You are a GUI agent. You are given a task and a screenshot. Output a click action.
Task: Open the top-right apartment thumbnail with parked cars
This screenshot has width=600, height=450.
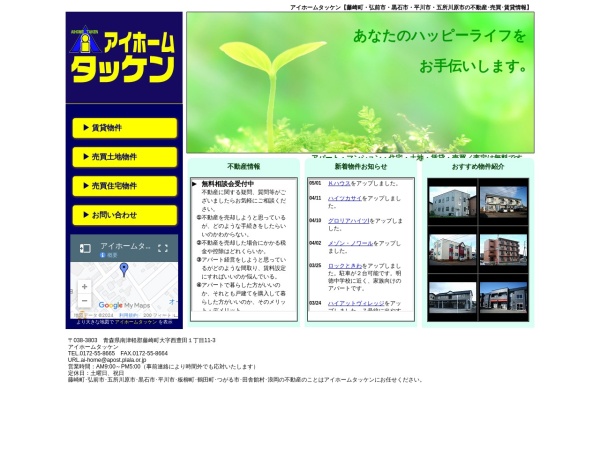coord(503,202)
